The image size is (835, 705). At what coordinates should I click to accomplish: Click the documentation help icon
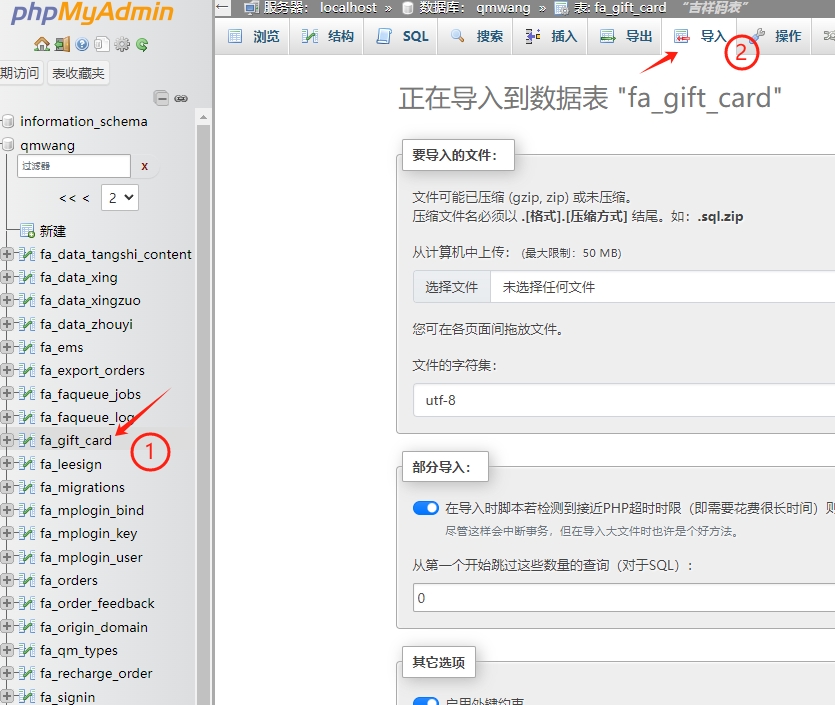(x=82, y=44)
